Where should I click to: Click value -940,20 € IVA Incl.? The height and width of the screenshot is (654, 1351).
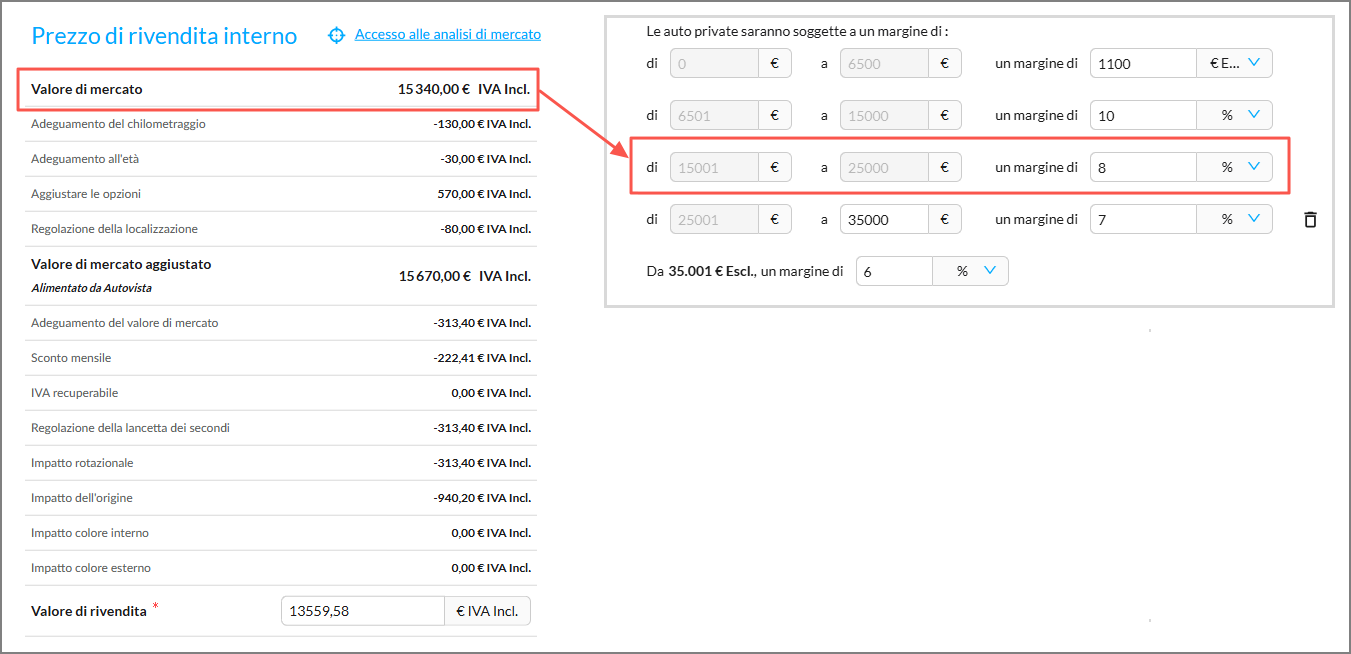tap(482, 498)
